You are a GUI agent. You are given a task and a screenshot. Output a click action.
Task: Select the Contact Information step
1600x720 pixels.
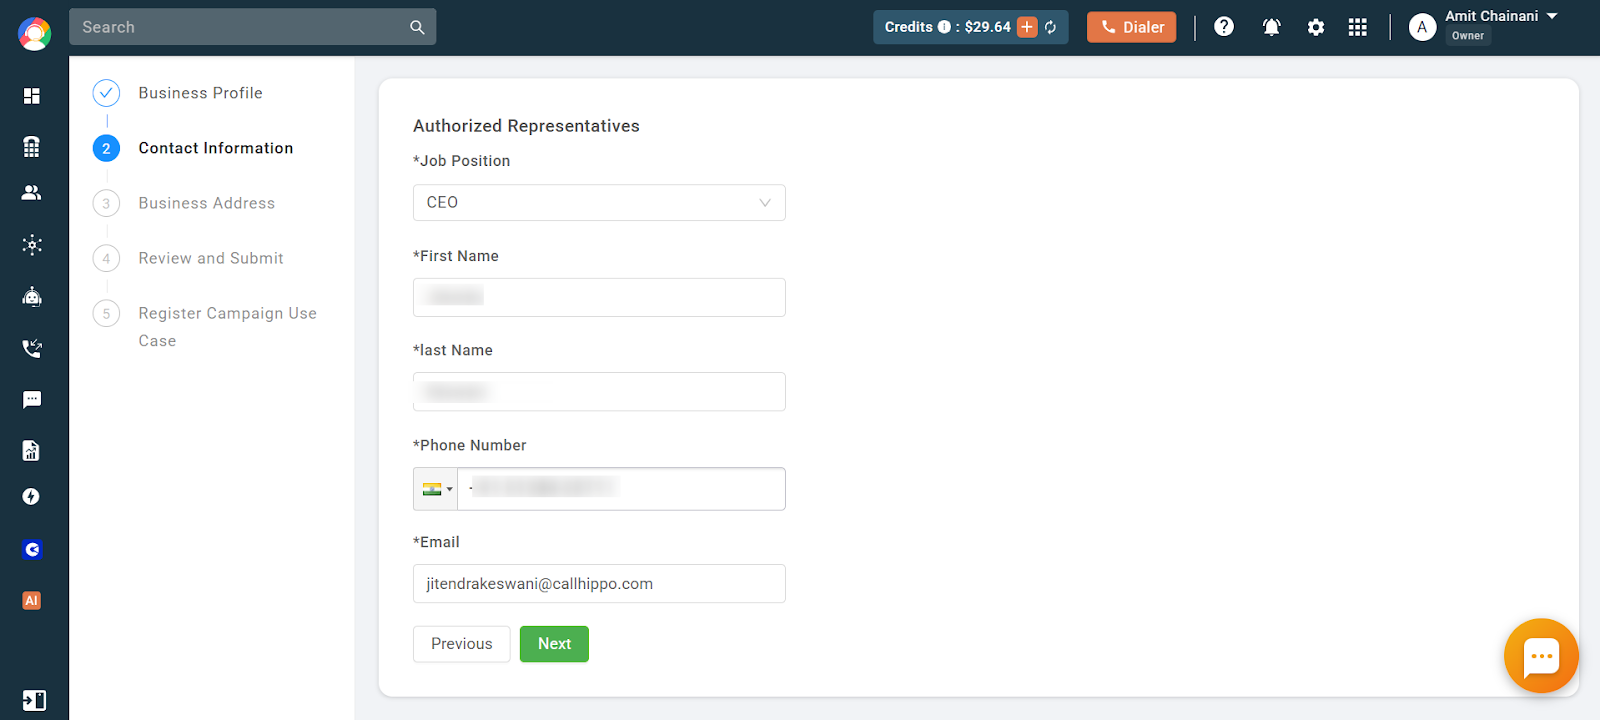[x=216, y=148]
